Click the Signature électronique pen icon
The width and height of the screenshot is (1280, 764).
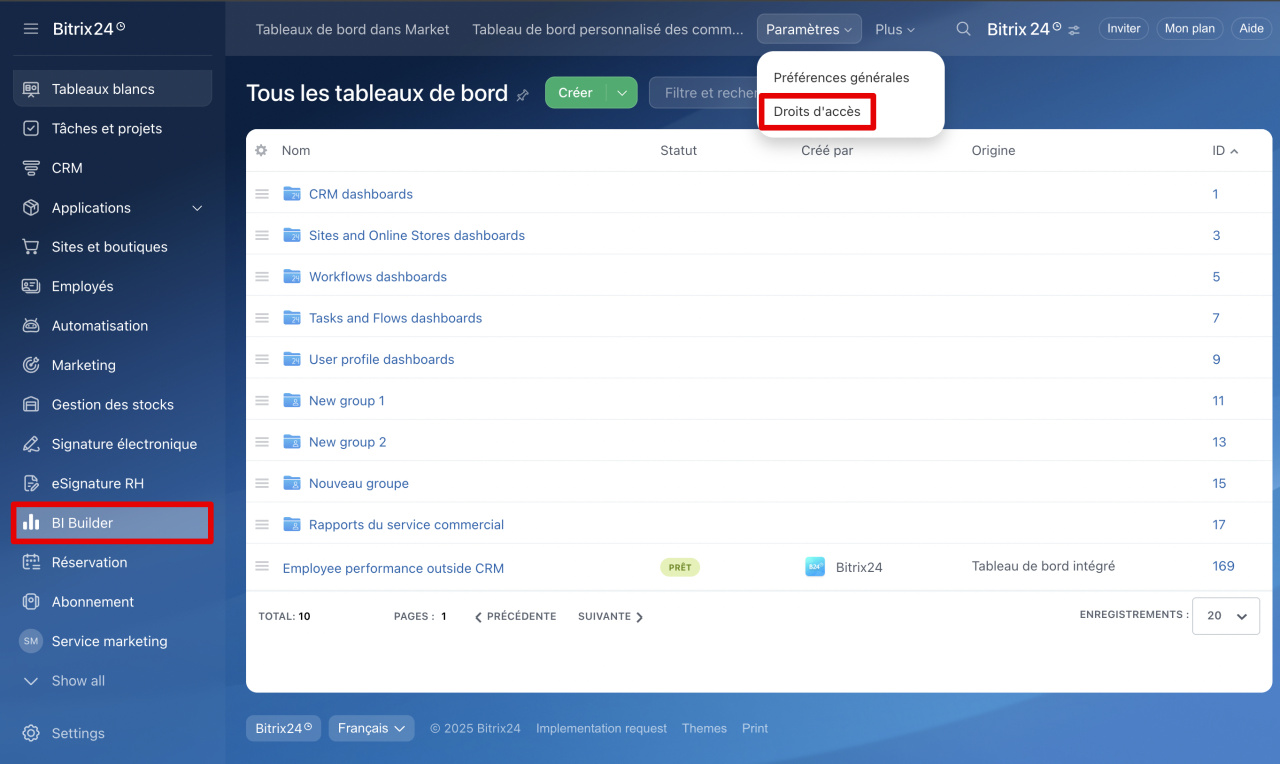click(31, 444)
